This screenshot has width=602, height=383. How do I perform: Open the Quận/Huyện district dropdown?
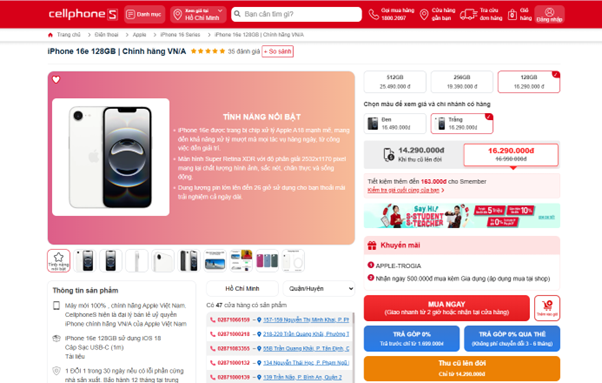pos(319,289)
